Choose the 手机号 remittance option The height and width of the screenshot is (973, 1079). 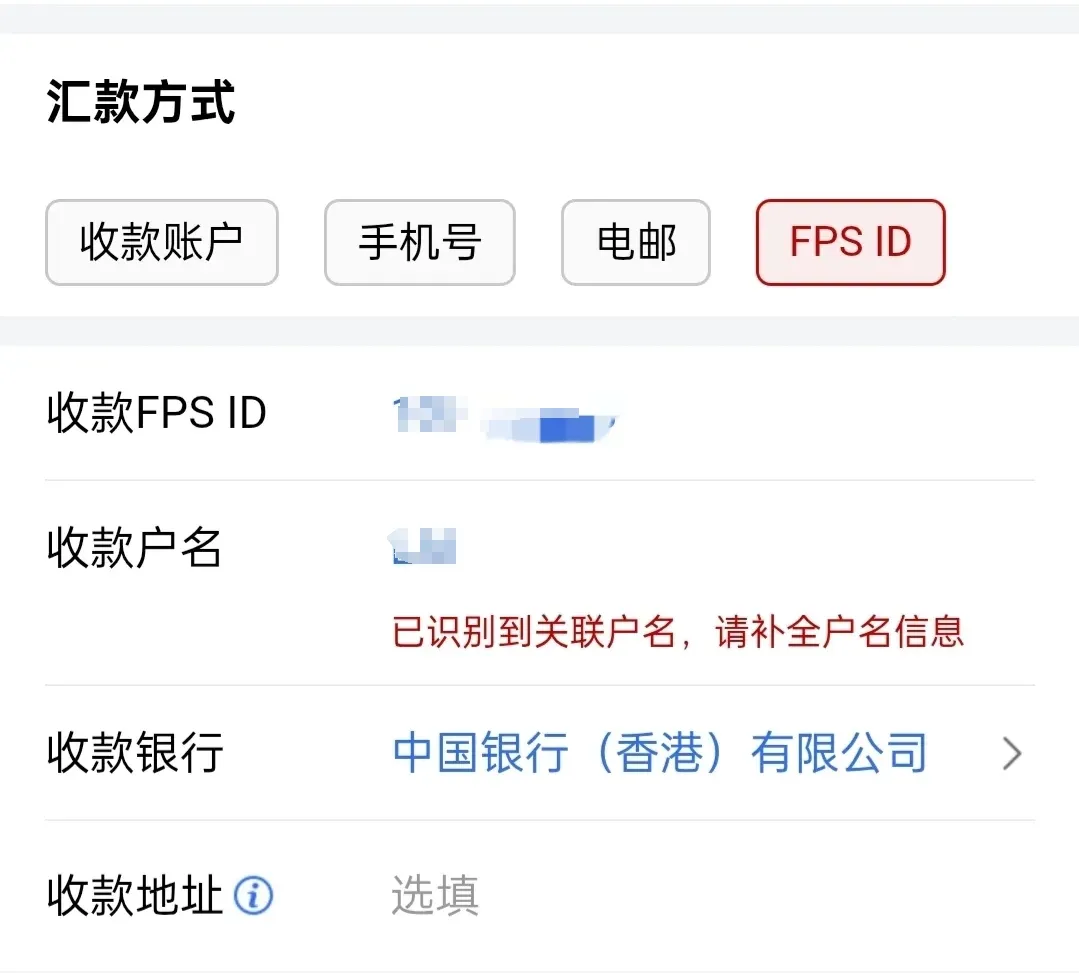pyautogui.click(x=419, y=243)
